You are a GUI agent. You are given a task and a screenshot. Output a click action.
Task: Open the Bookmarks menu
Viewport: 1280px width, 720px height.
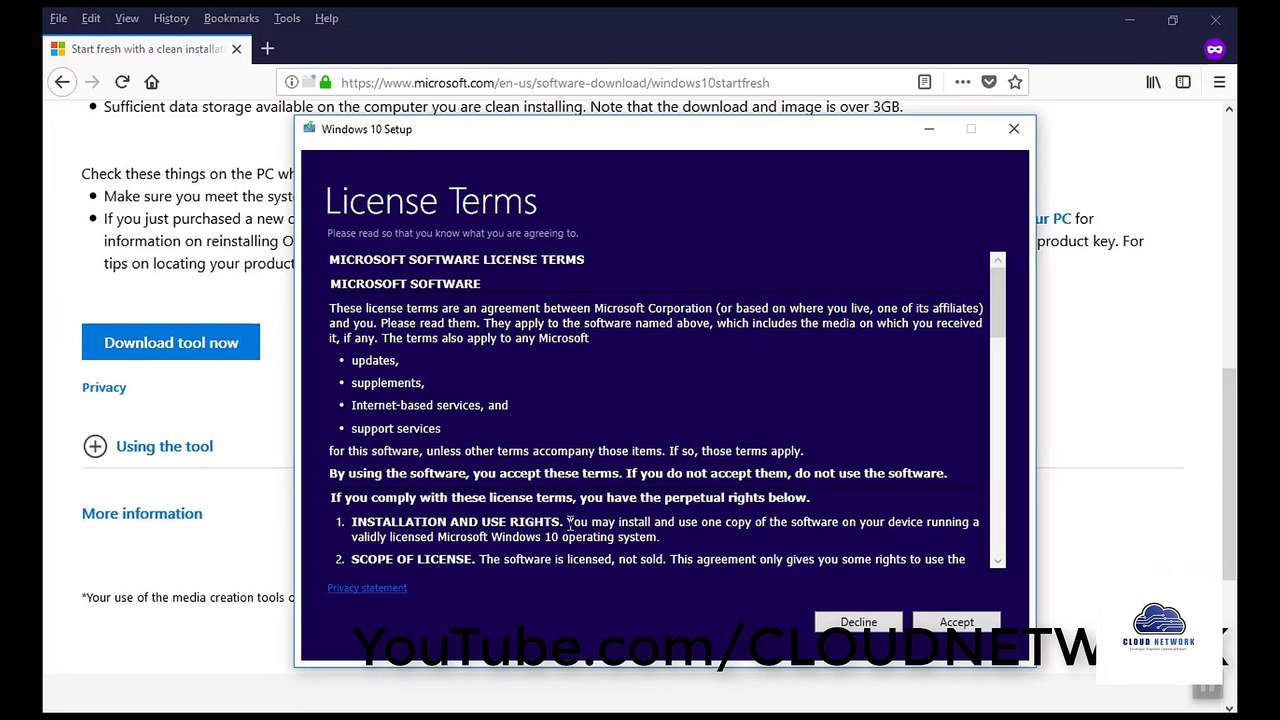click(231, 18)
